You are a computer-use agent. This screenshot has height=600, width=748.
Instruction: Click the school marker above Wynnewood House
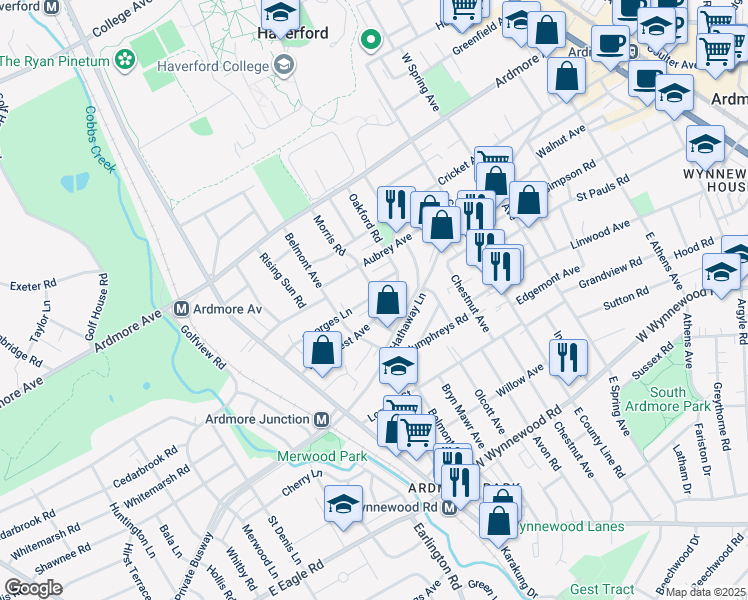coord(706,147)
